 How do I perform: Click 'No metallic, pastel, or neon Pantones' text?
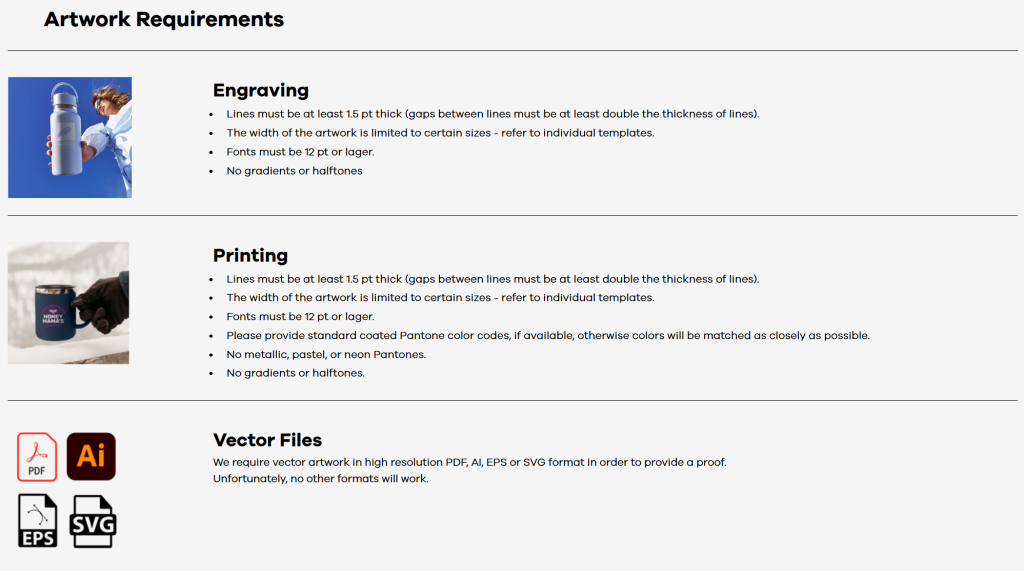(x=326, y=355)
